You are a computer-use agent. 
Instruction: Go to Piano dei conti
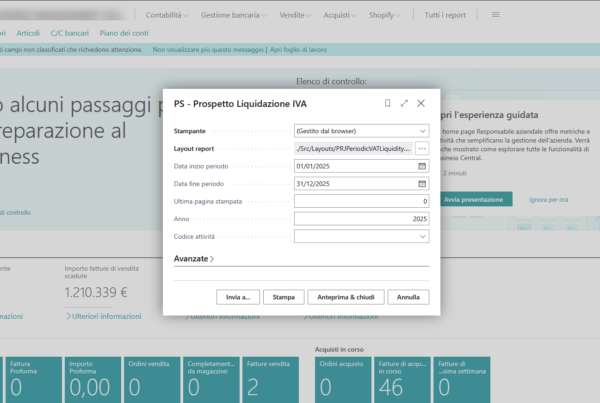(124, 33)
